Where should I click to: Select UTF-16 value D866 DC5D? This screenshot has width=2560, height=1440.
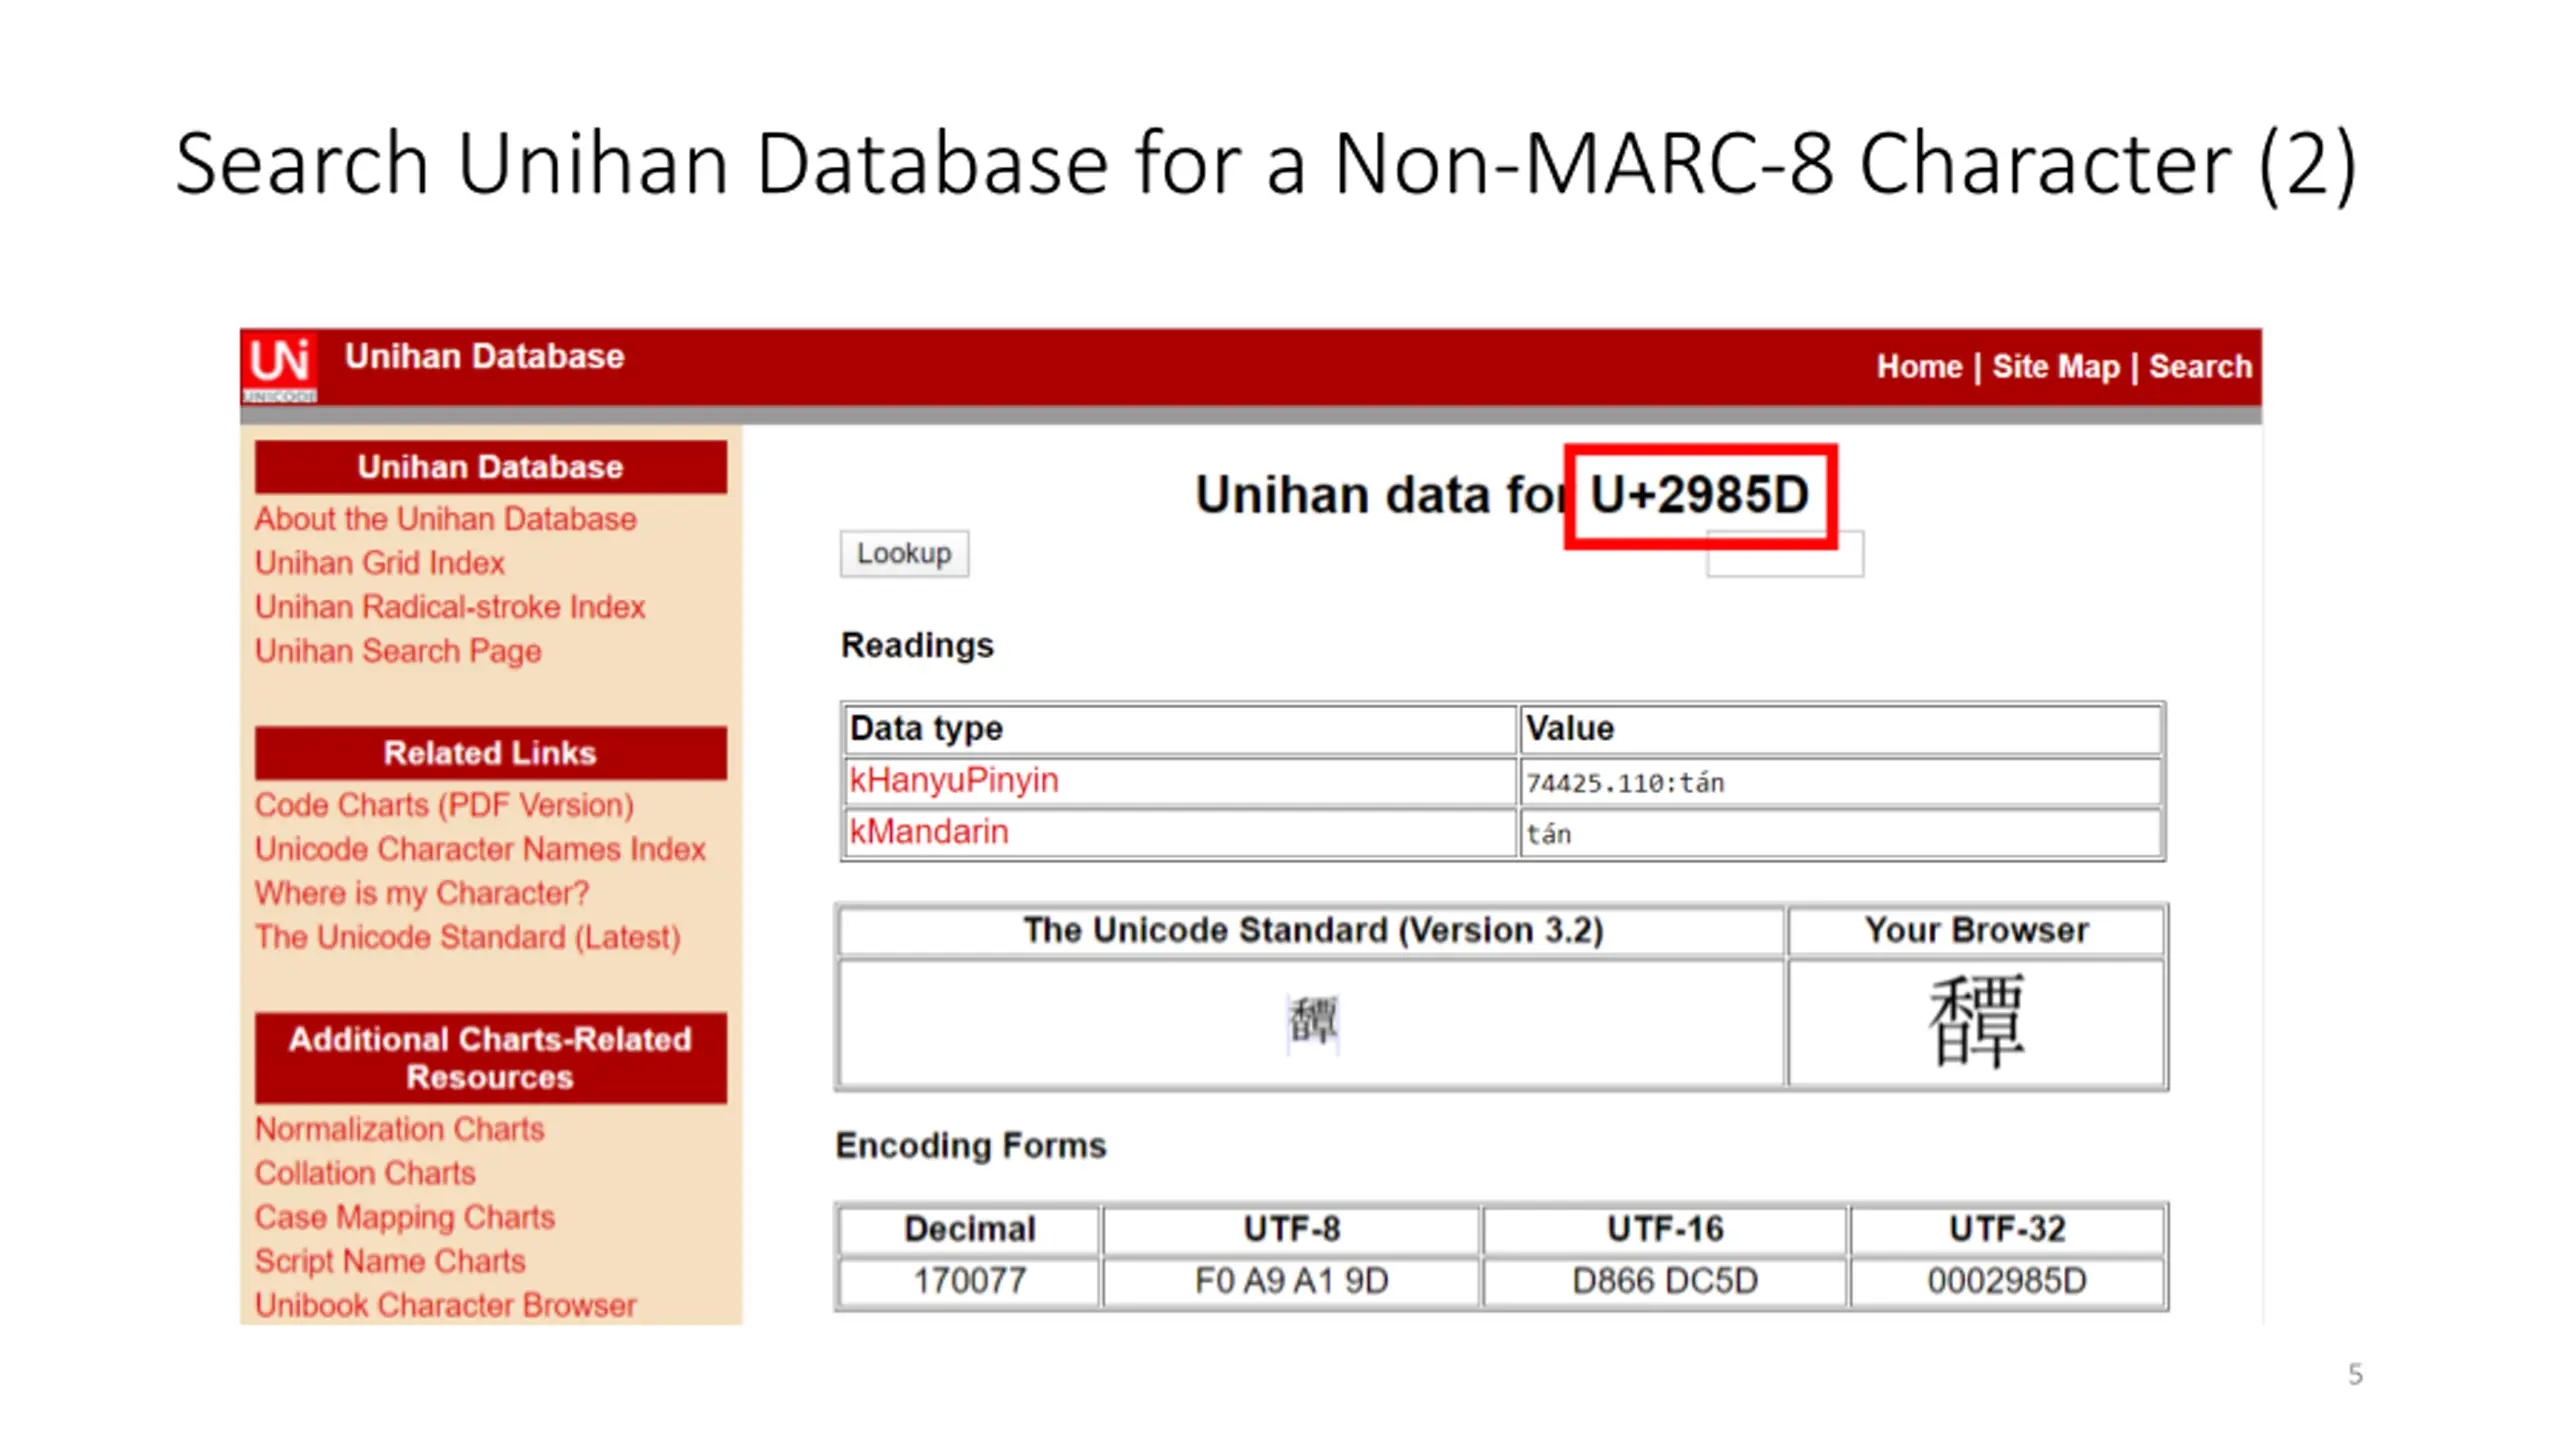point(1664,1281)
